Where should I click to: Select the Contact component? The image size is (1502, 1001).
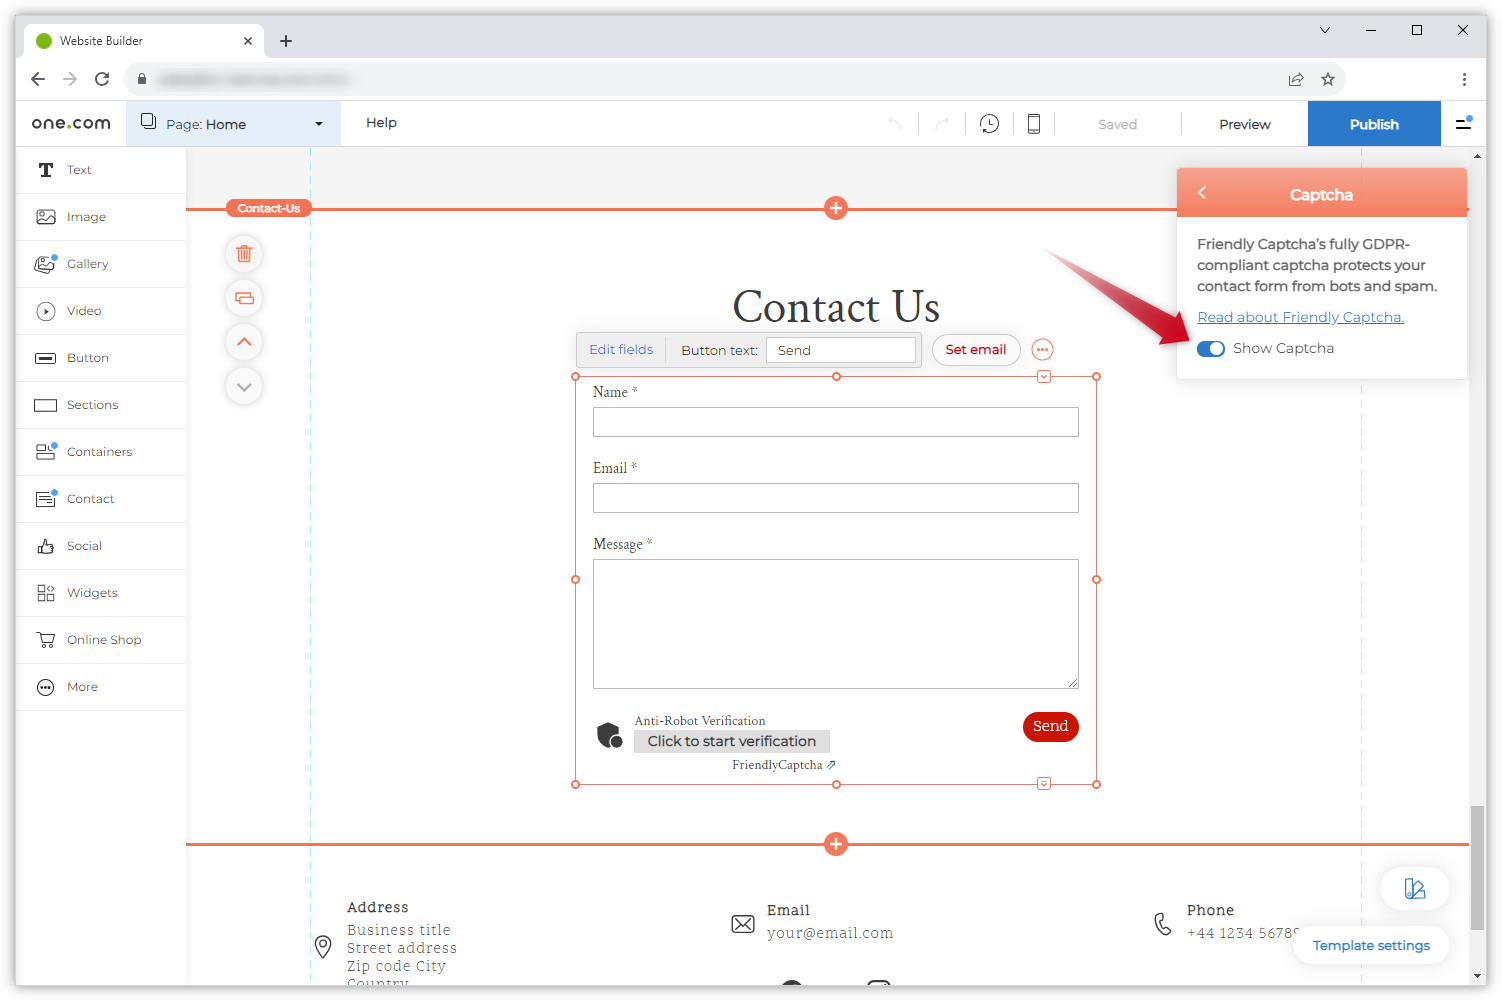pyautogui.click(x=101, y=499)
